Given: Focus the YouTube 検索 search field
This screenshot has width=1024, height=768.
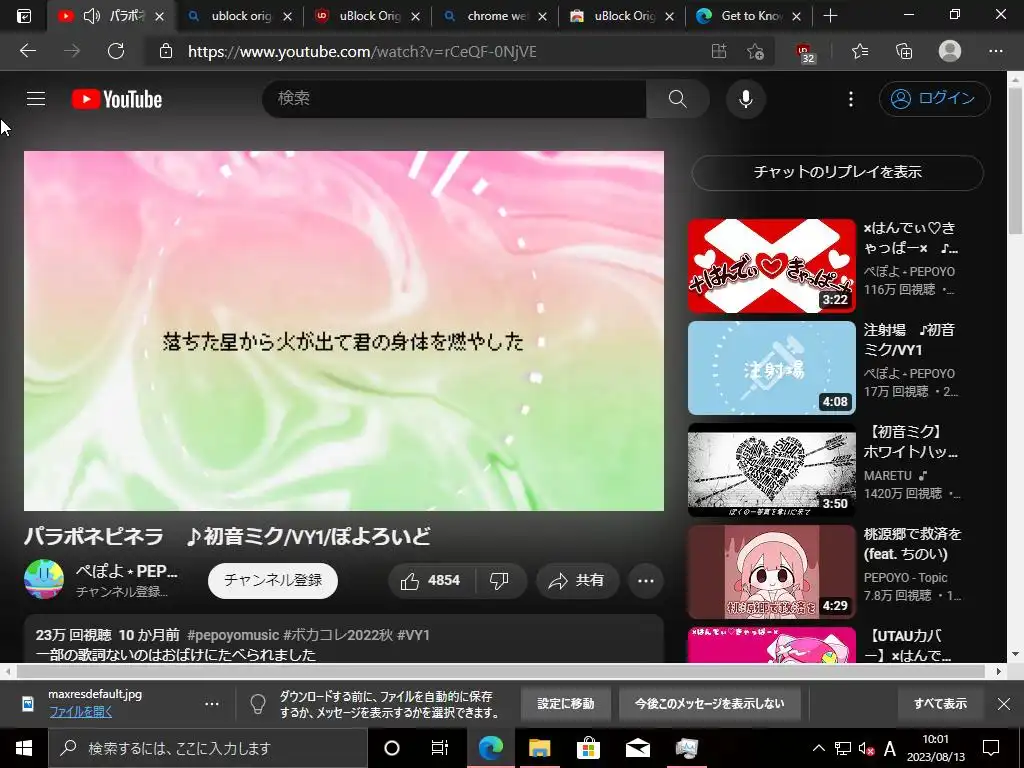Looking at the screenshot, I should (455, 99).
